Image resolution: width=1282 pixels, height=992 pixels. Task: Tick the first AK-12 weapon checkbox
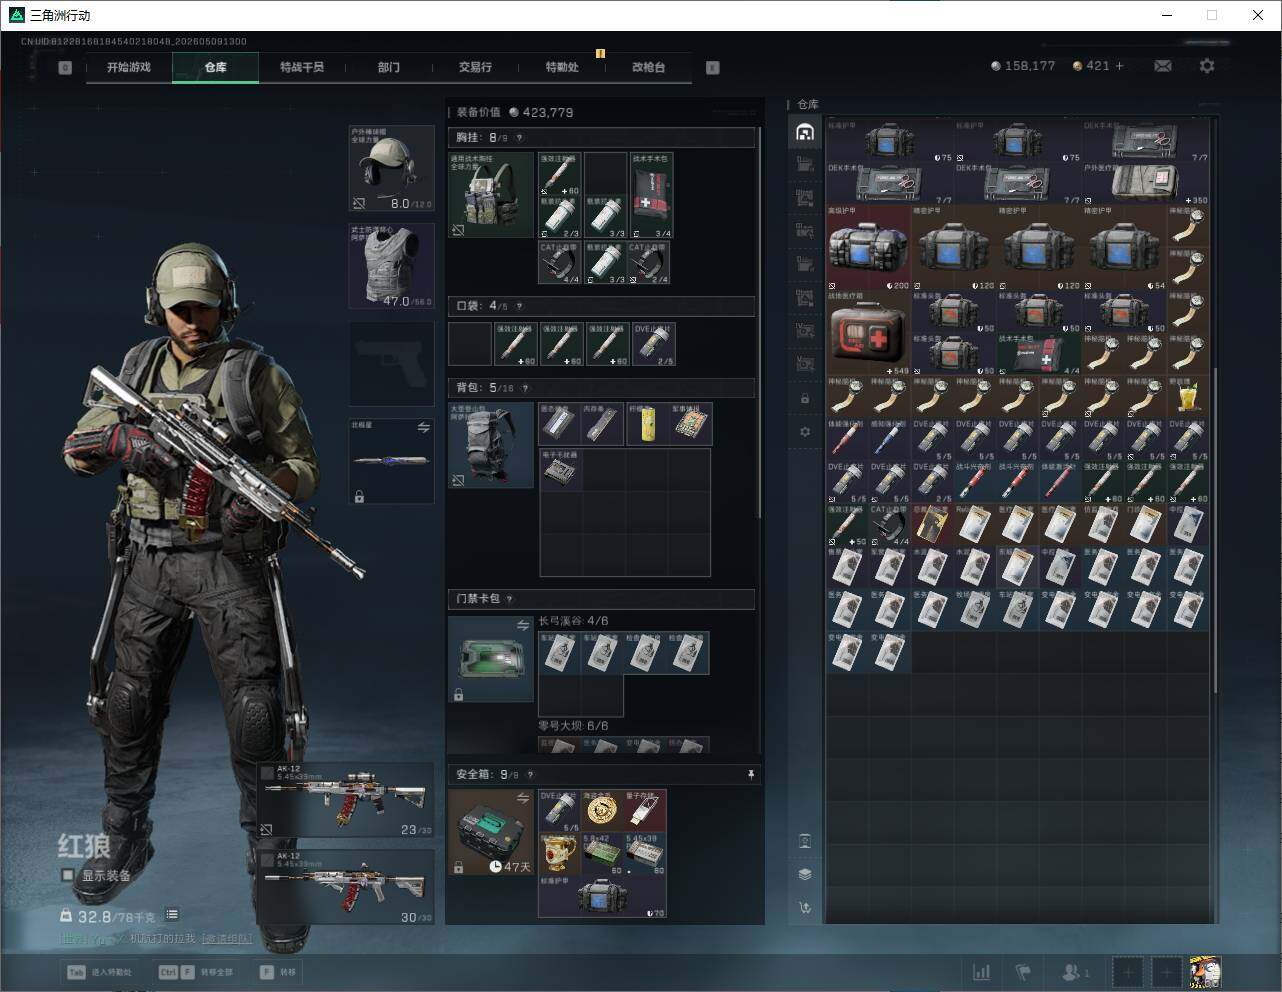click(267, 773)
